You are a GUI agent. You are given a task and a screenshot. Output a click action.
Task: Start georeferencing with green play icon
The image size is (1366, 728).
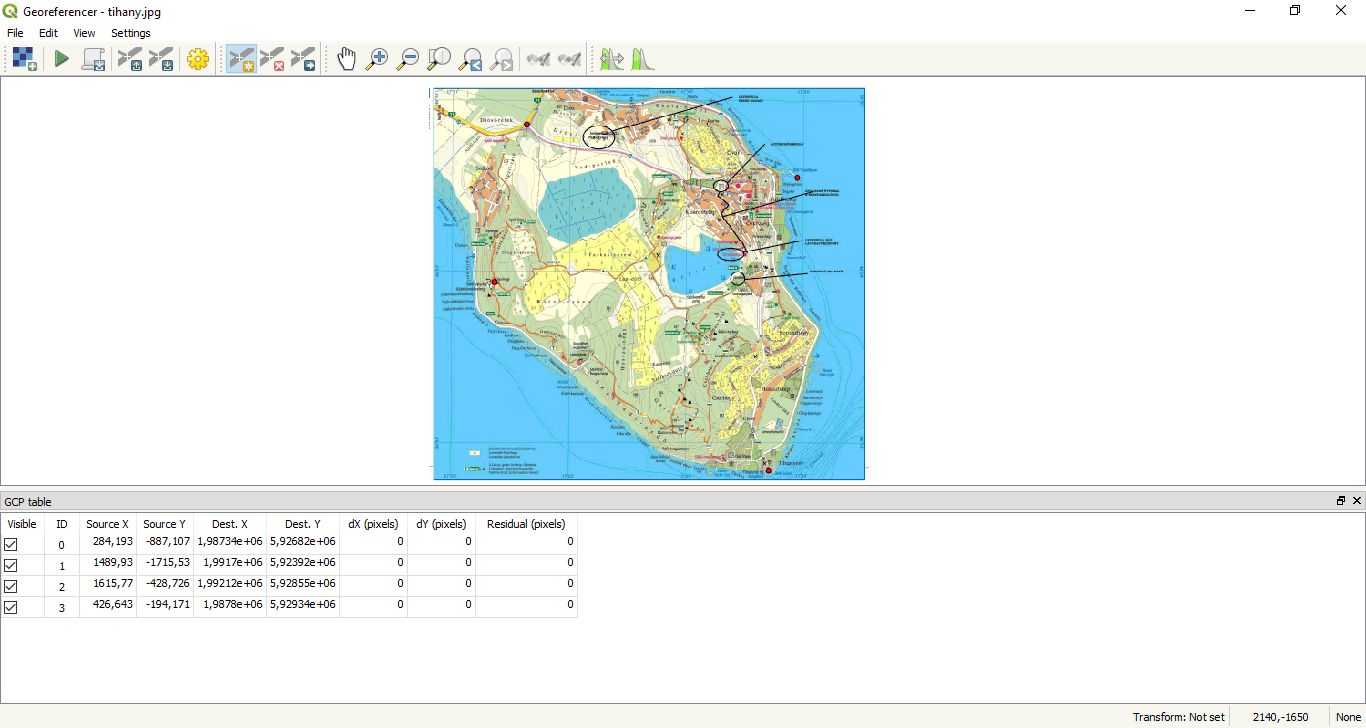tap(62, 59)
